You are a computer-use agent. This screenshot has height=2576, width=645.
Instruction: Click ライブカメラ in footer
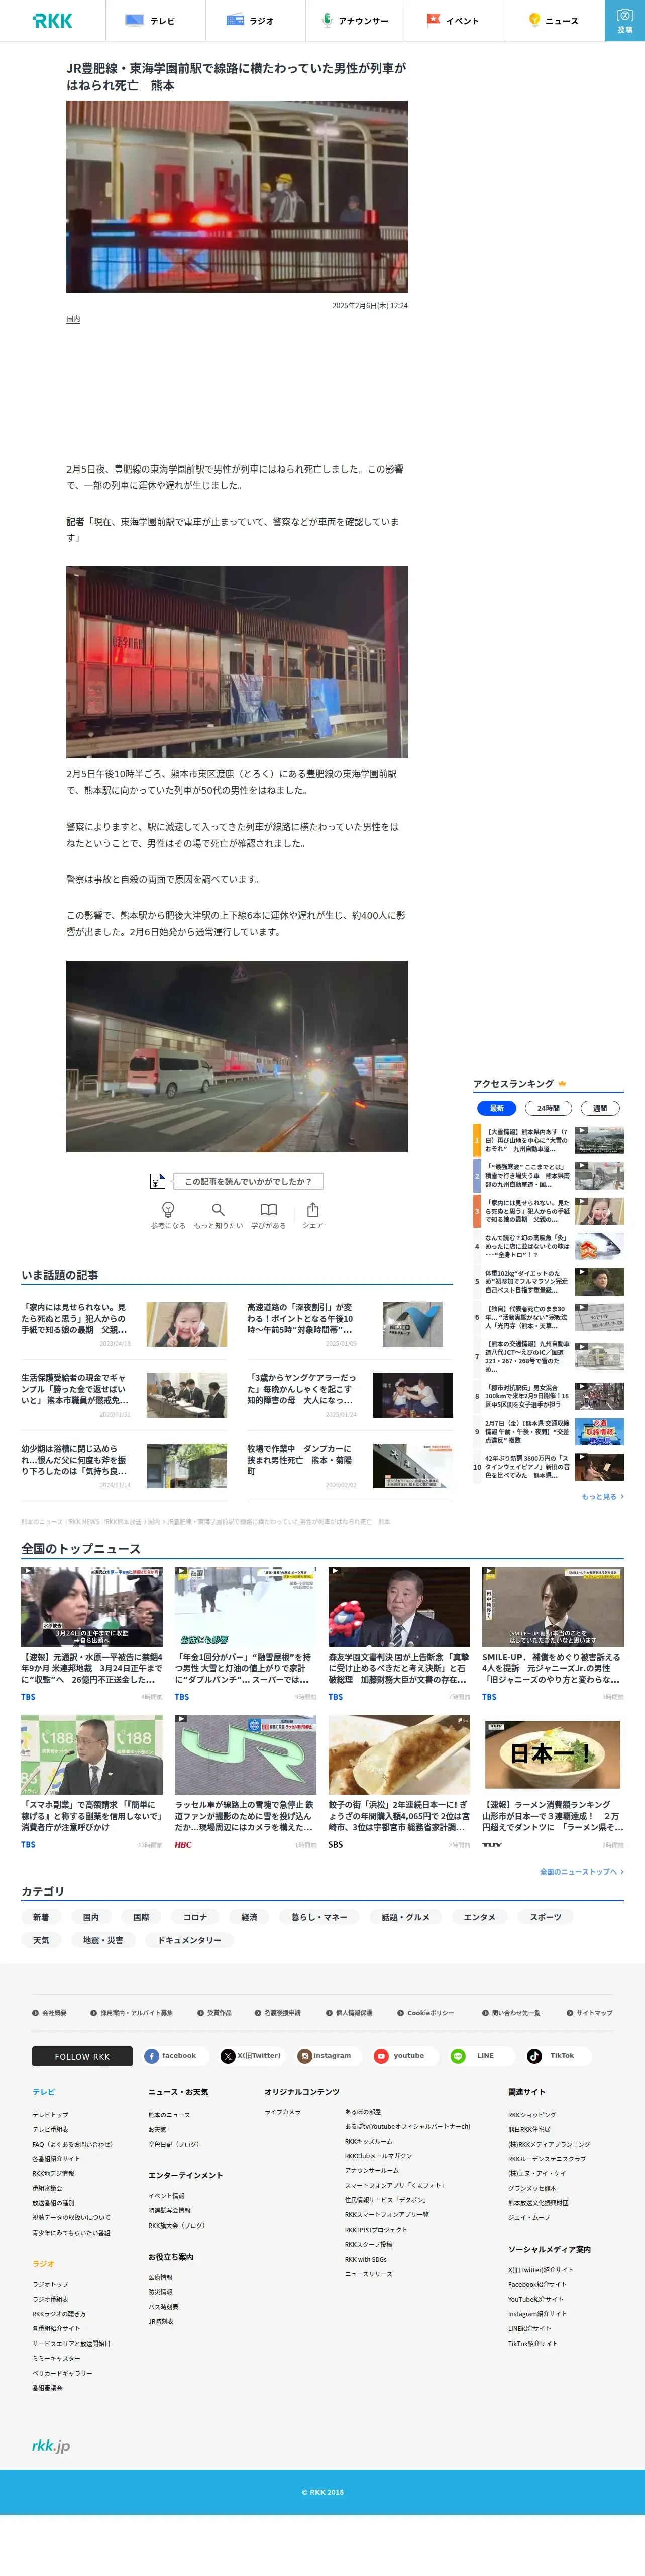pos(282,2111)
